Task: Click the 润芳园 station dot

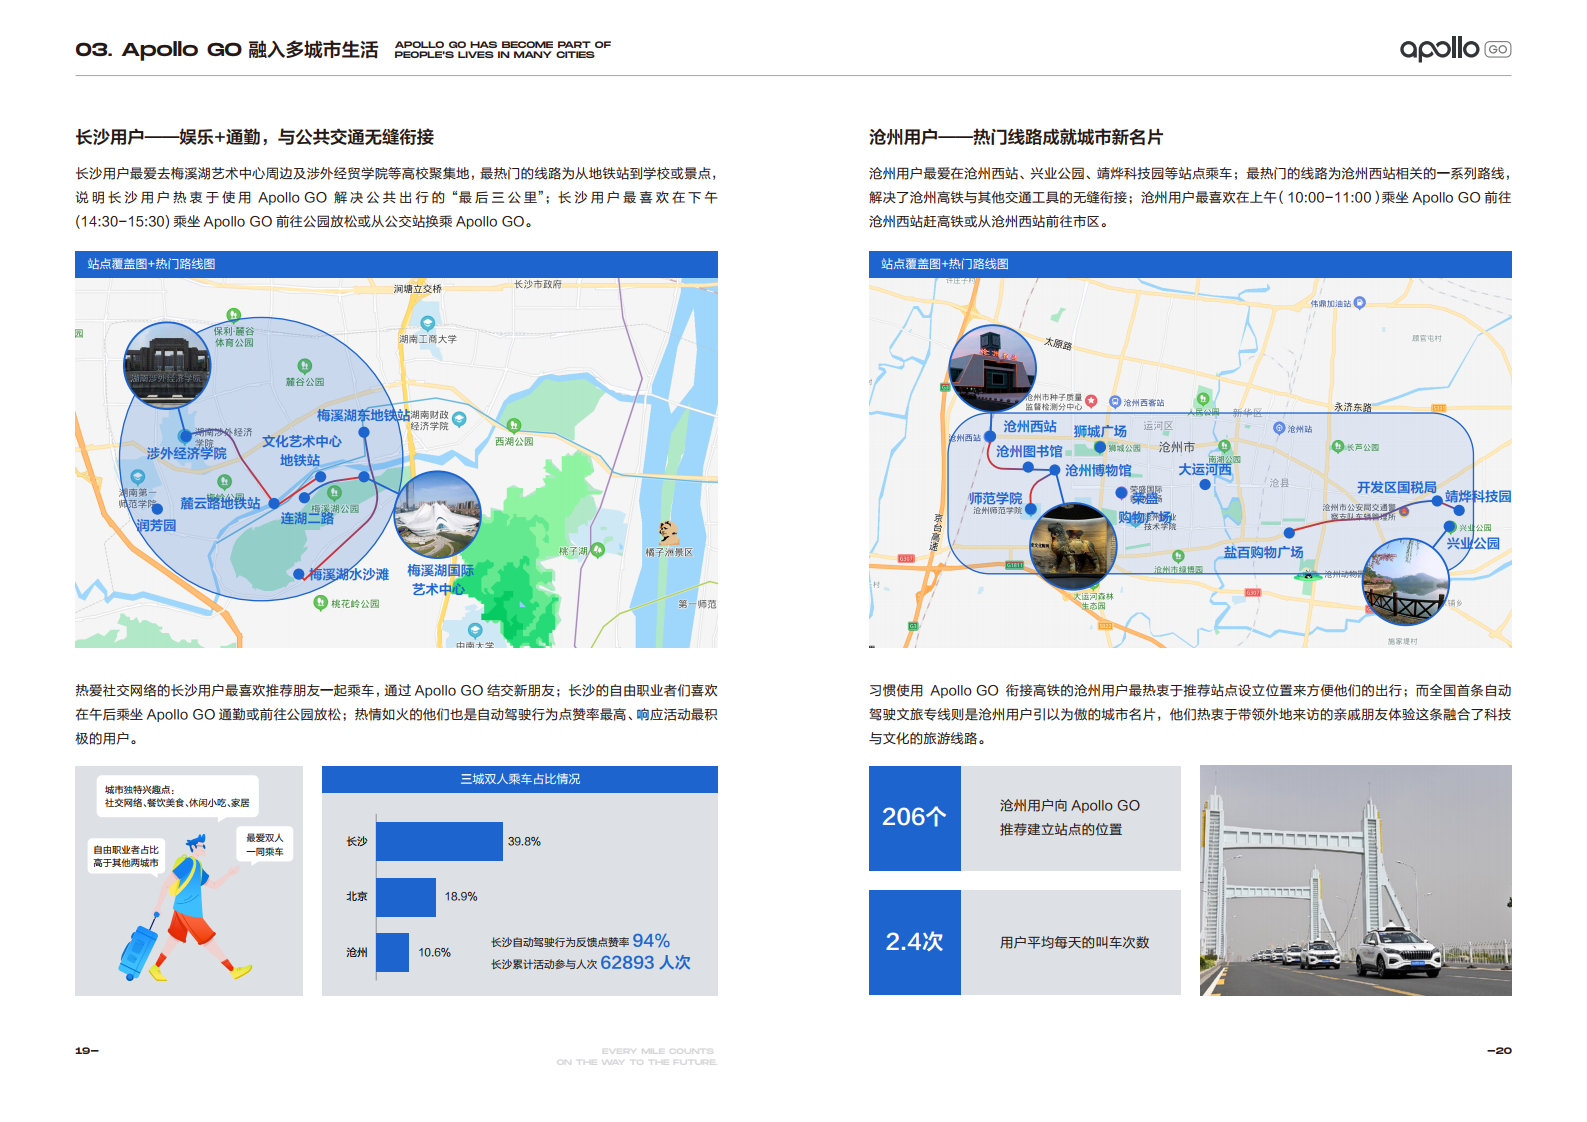Action: (x=157, y=509)
